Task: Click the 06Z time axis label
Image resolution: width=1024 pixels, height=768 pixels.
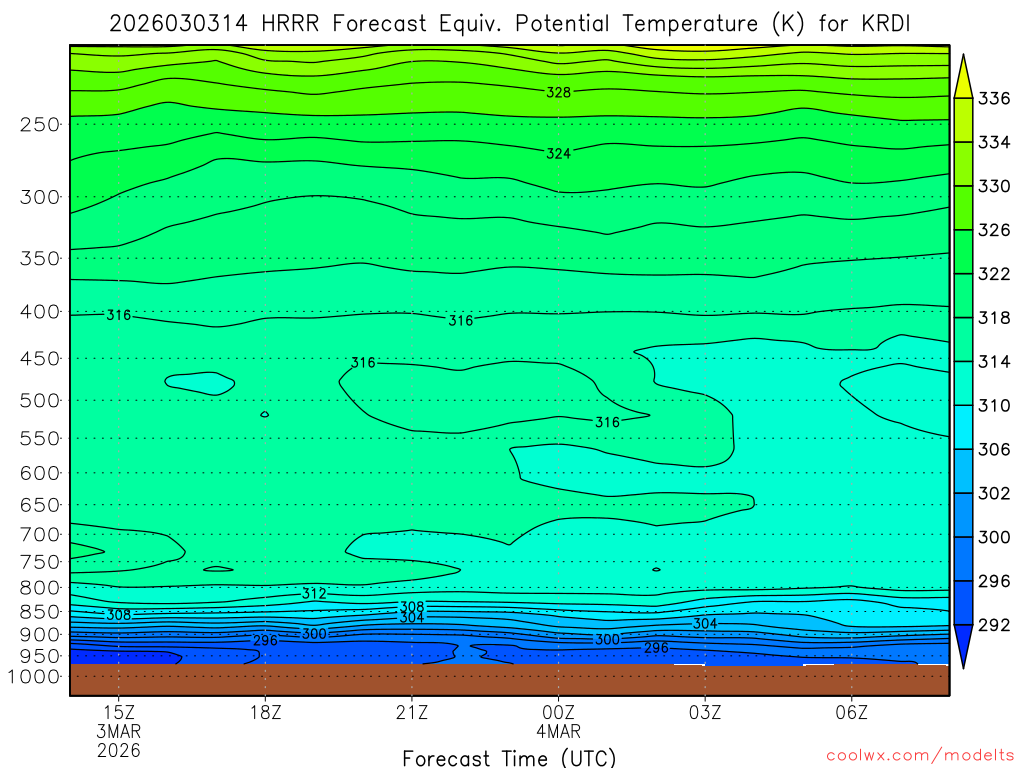Action: pyautogui.click(x=852, y=712)
